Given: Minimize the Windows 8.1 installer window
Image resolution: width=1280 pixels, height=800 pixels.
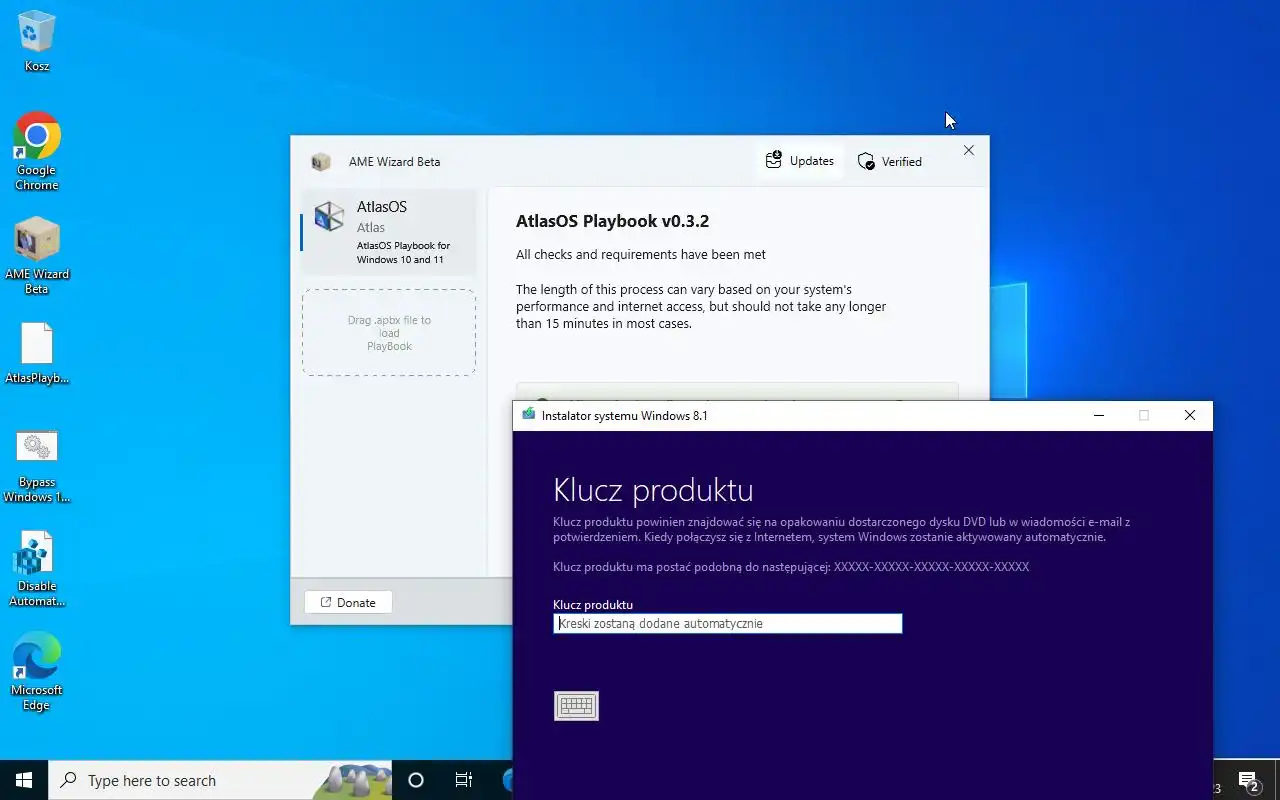Looking at the screenshot, I should point(1099,415).
